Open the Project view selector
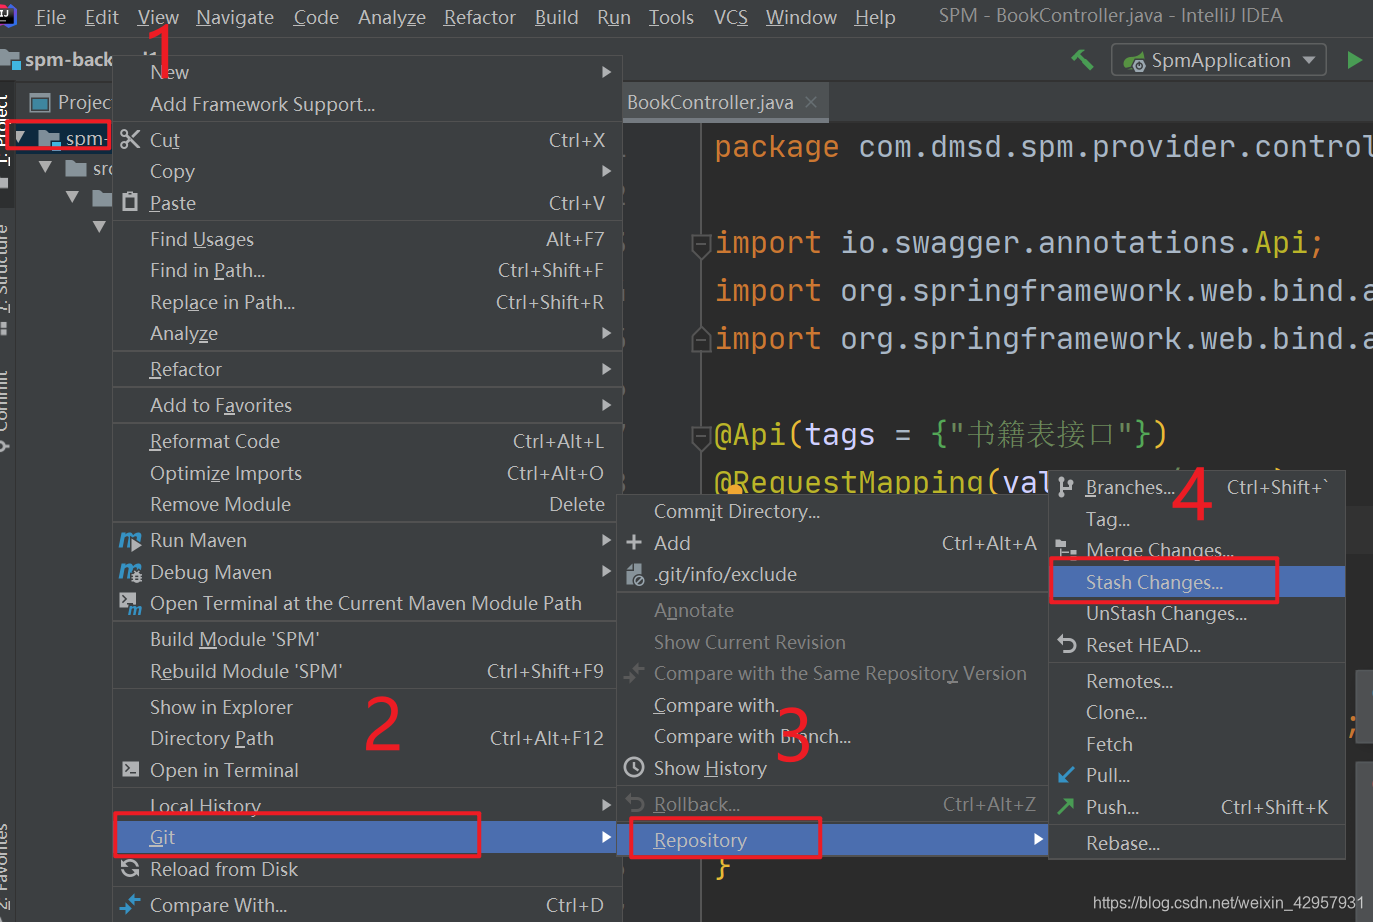The image size is (1373, 922). 70,102
